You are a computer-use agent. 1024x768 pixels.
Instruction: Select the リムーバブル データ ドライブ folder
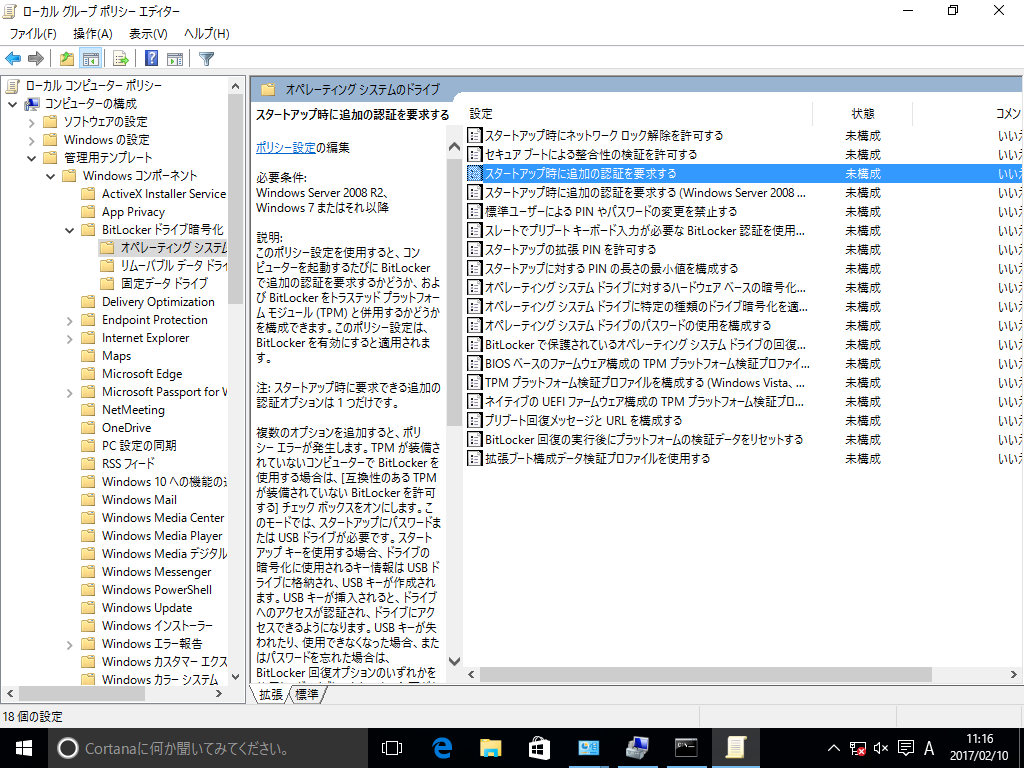(x=174, y=266)
